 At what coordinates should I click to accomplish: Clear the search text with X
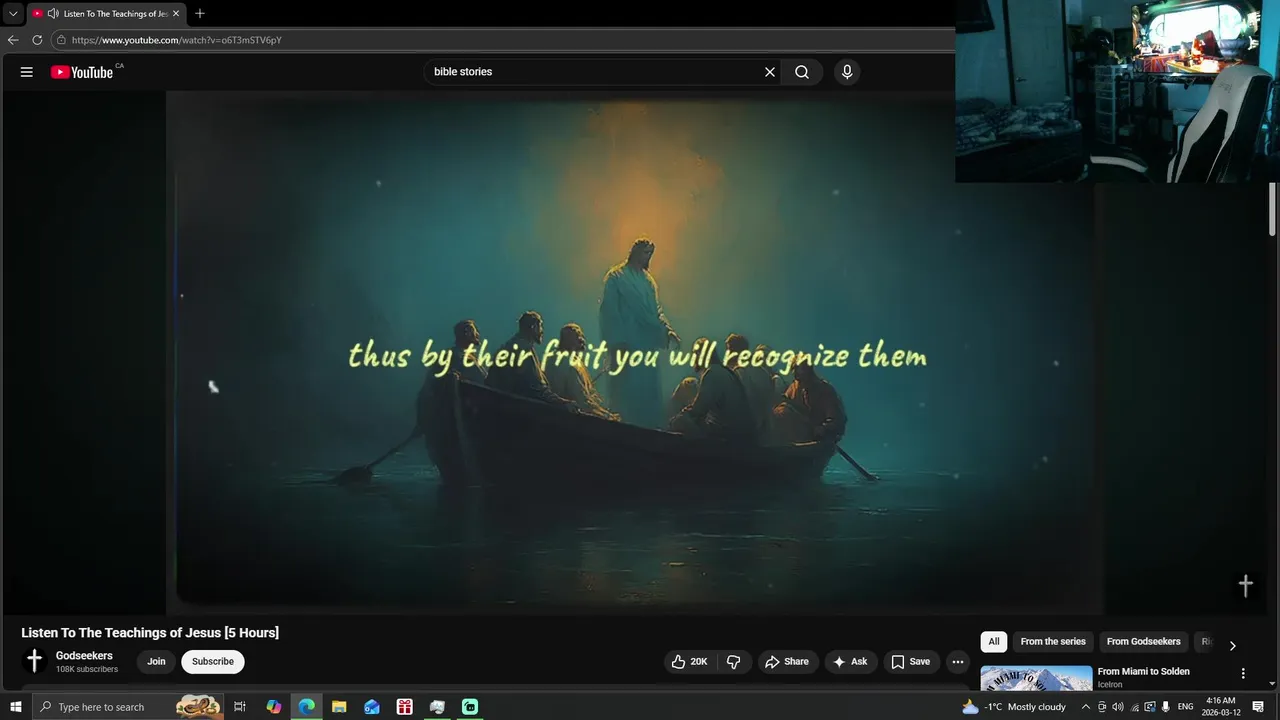(770, 72)
